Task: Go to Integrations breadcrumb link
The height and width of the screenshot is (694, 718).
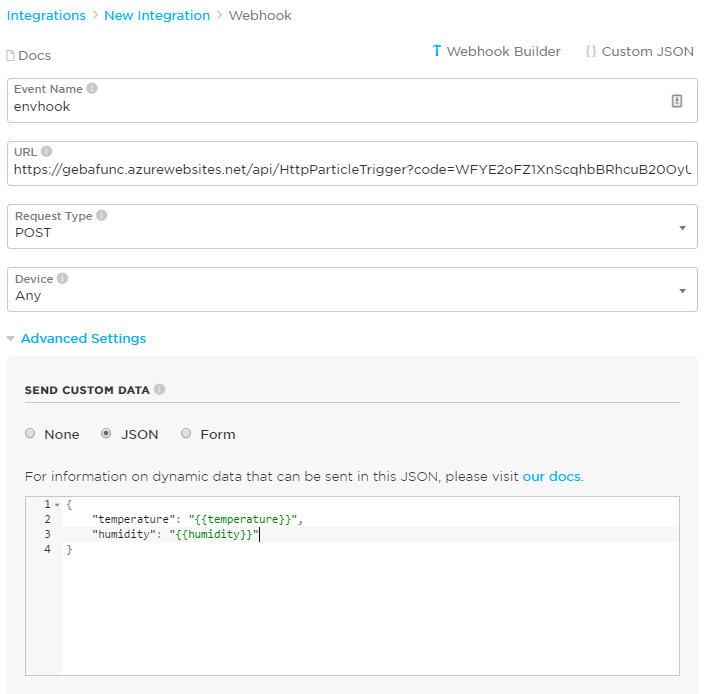Action: (x=46, y=16)
